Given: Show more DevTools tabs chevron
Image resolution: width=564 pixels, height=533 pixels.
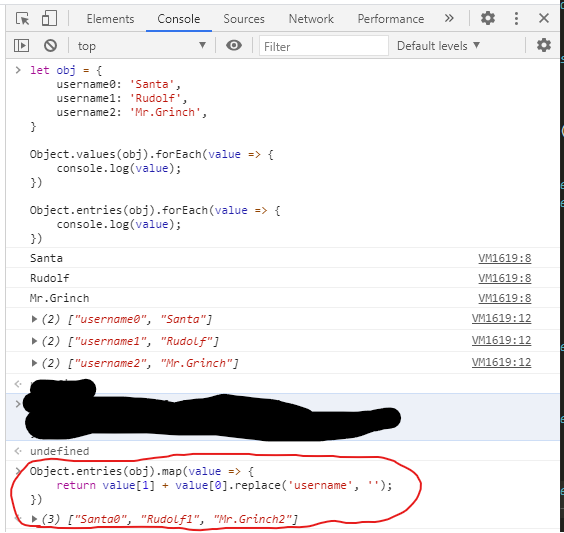Looking at the screenshot, I should pyautogui.click(x=449, y=18).
